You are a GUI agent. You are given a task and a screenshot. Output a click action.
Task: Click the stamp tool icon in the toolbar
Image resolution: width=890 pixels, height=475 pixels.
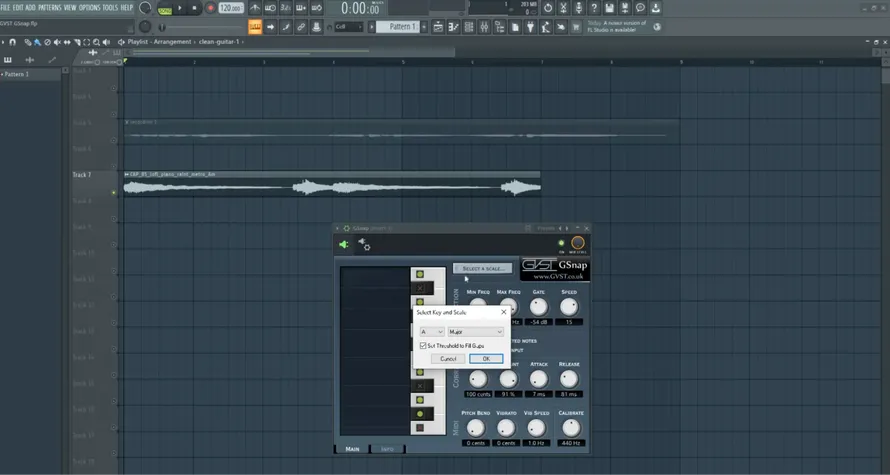(317, 27)
